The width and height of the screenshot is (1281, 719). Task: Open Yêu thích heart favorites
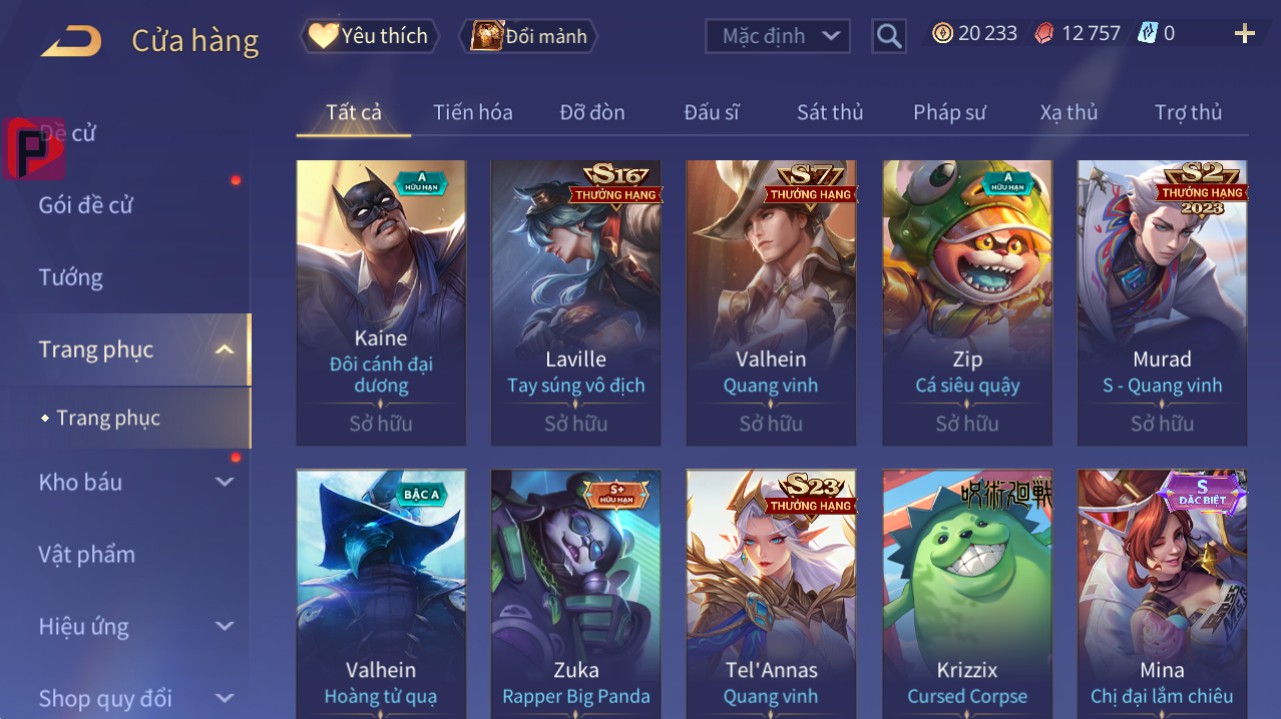[x=369, y=36]
